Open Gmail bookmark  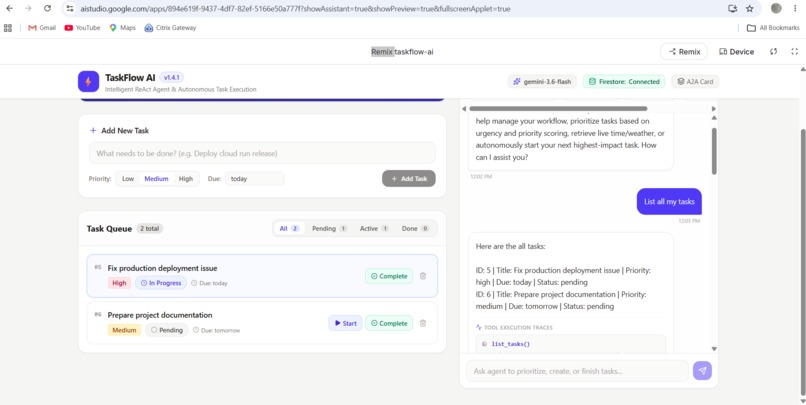42,28
